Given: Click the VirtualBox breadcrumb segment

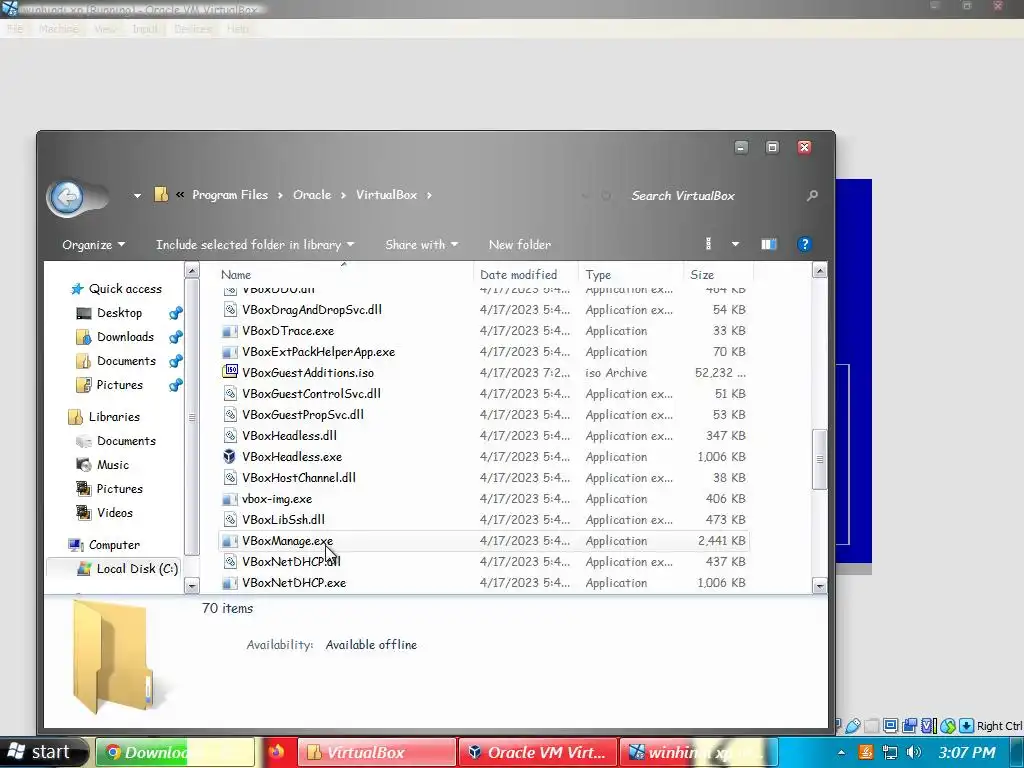Looking at the screenshot, I should coord(386,195).
